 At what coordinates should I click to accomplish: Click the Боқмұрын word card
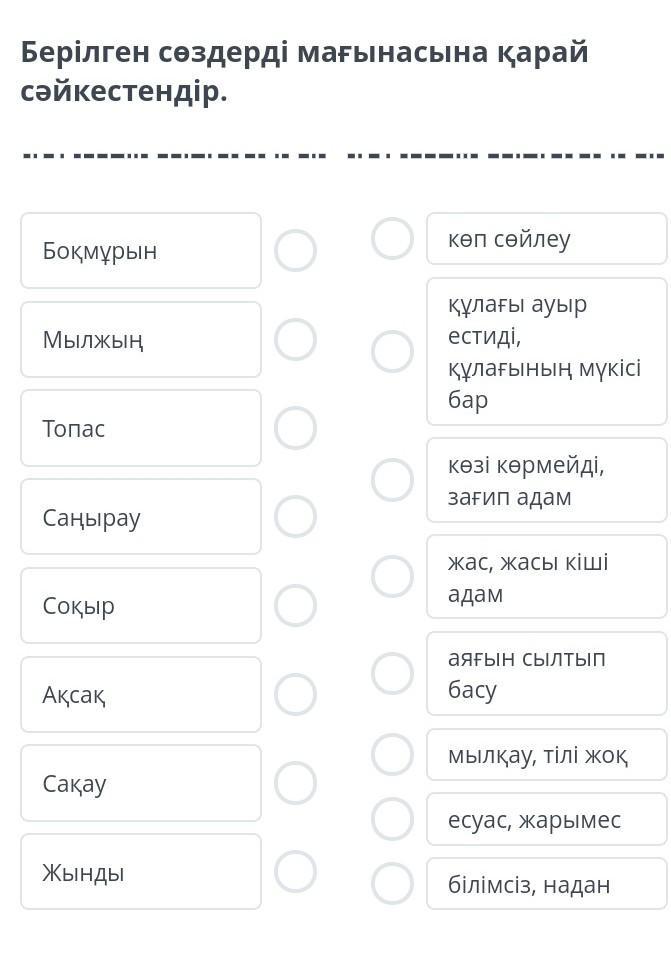tap(141, 251)
